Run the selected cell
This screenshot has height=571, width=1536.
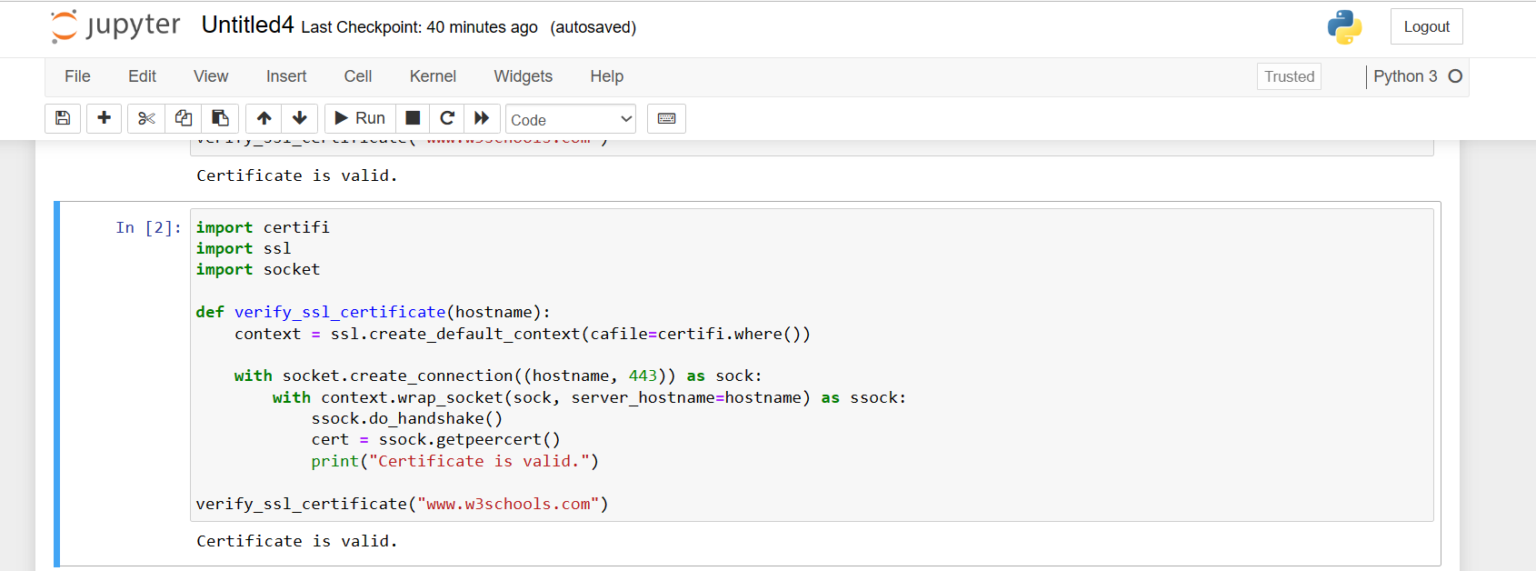click(360, 118)
